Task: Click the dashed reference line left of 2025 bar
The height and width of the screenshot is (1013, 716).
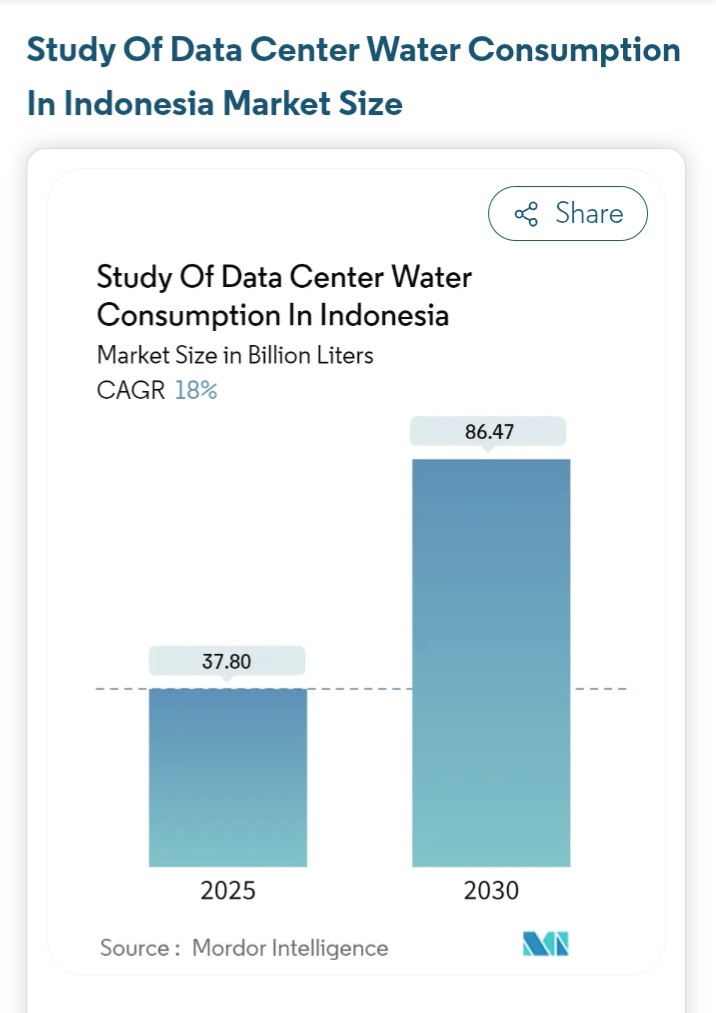Action: 122,689
